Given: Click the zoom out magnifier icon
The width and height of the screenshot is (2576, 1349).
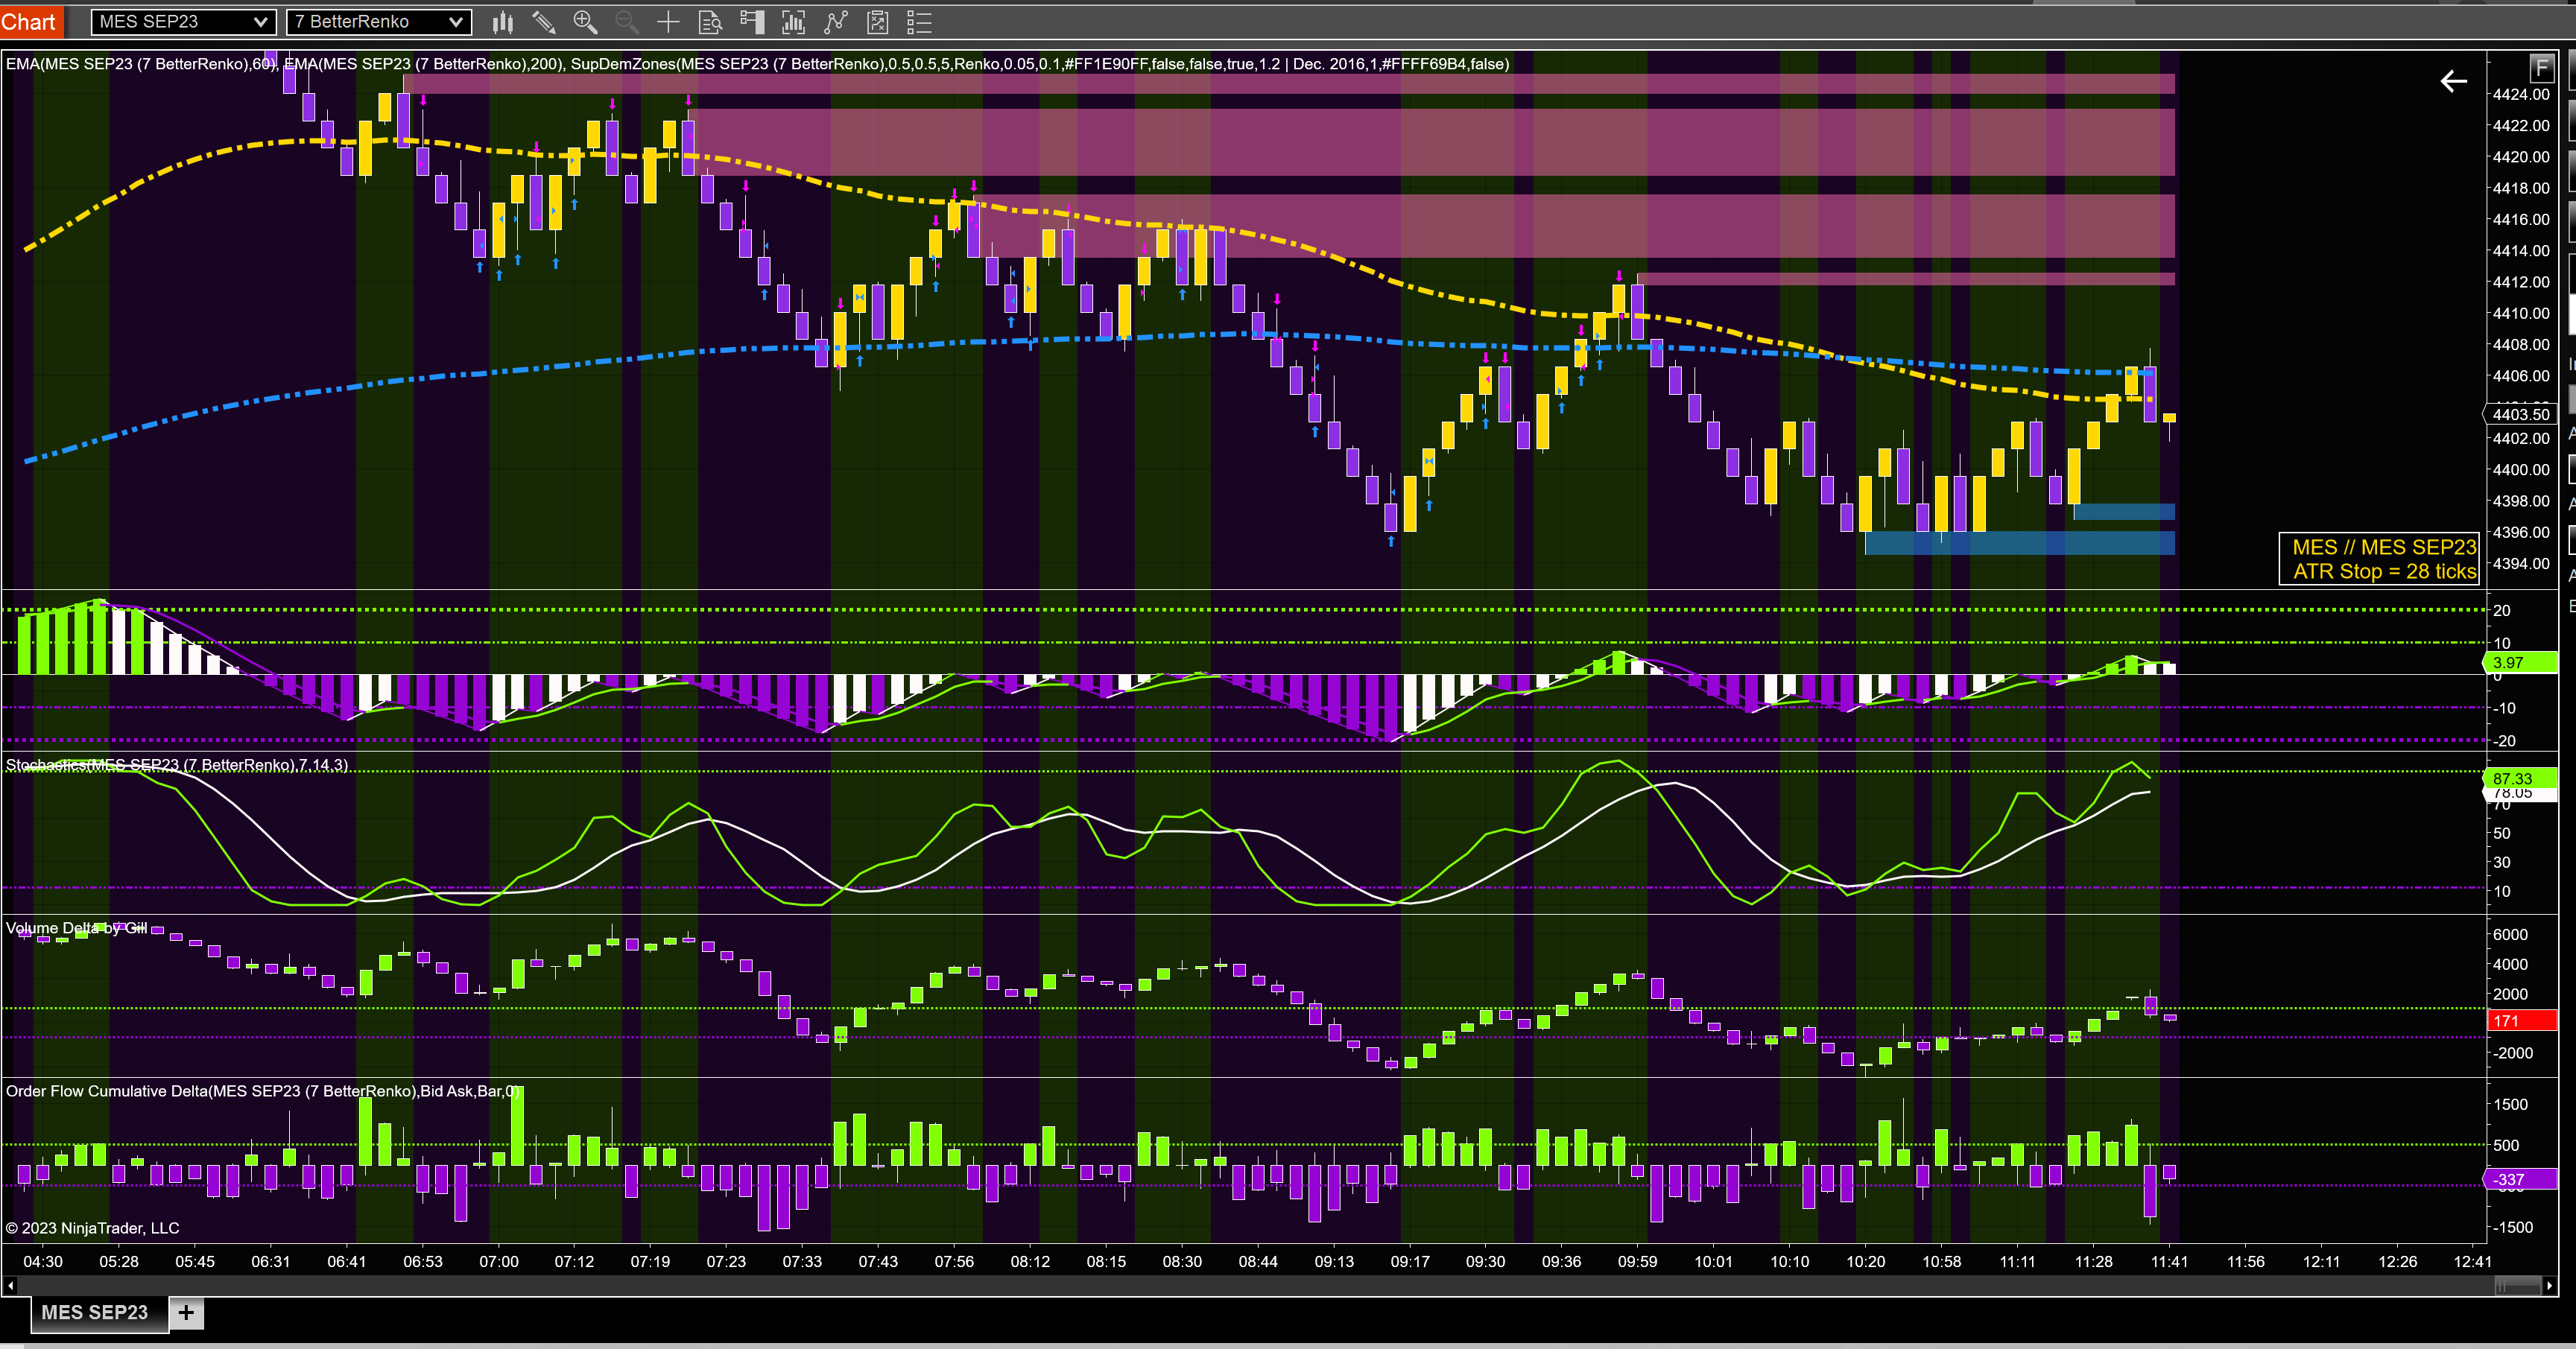Looking at the screenshot, I should (x=626, y=21).
